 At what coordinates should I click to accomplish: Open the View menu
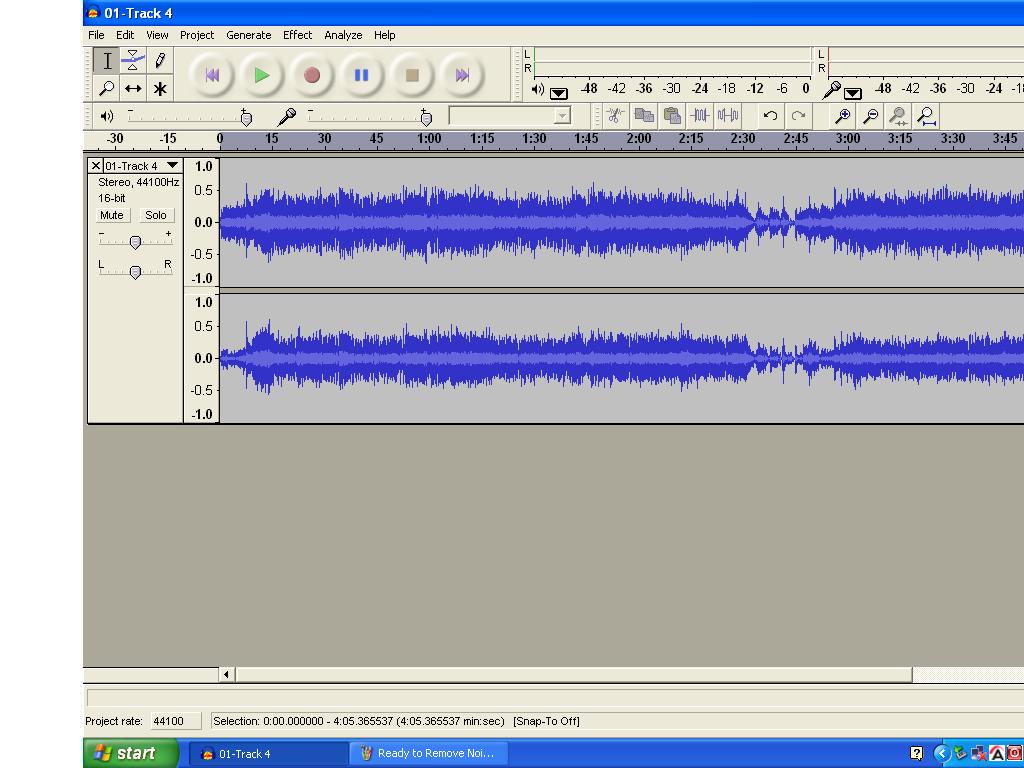coord(157,35)
